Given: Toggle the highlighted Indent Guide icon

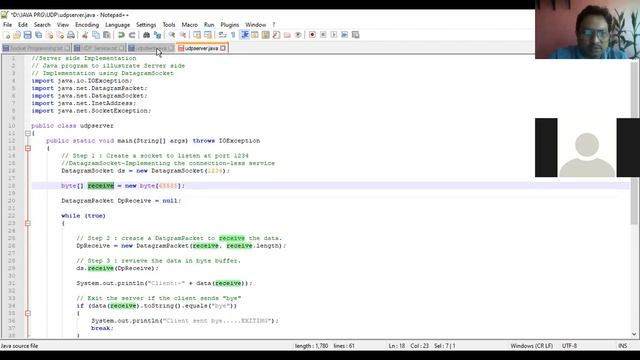Looking at the screenshot, I should [244, 35].
